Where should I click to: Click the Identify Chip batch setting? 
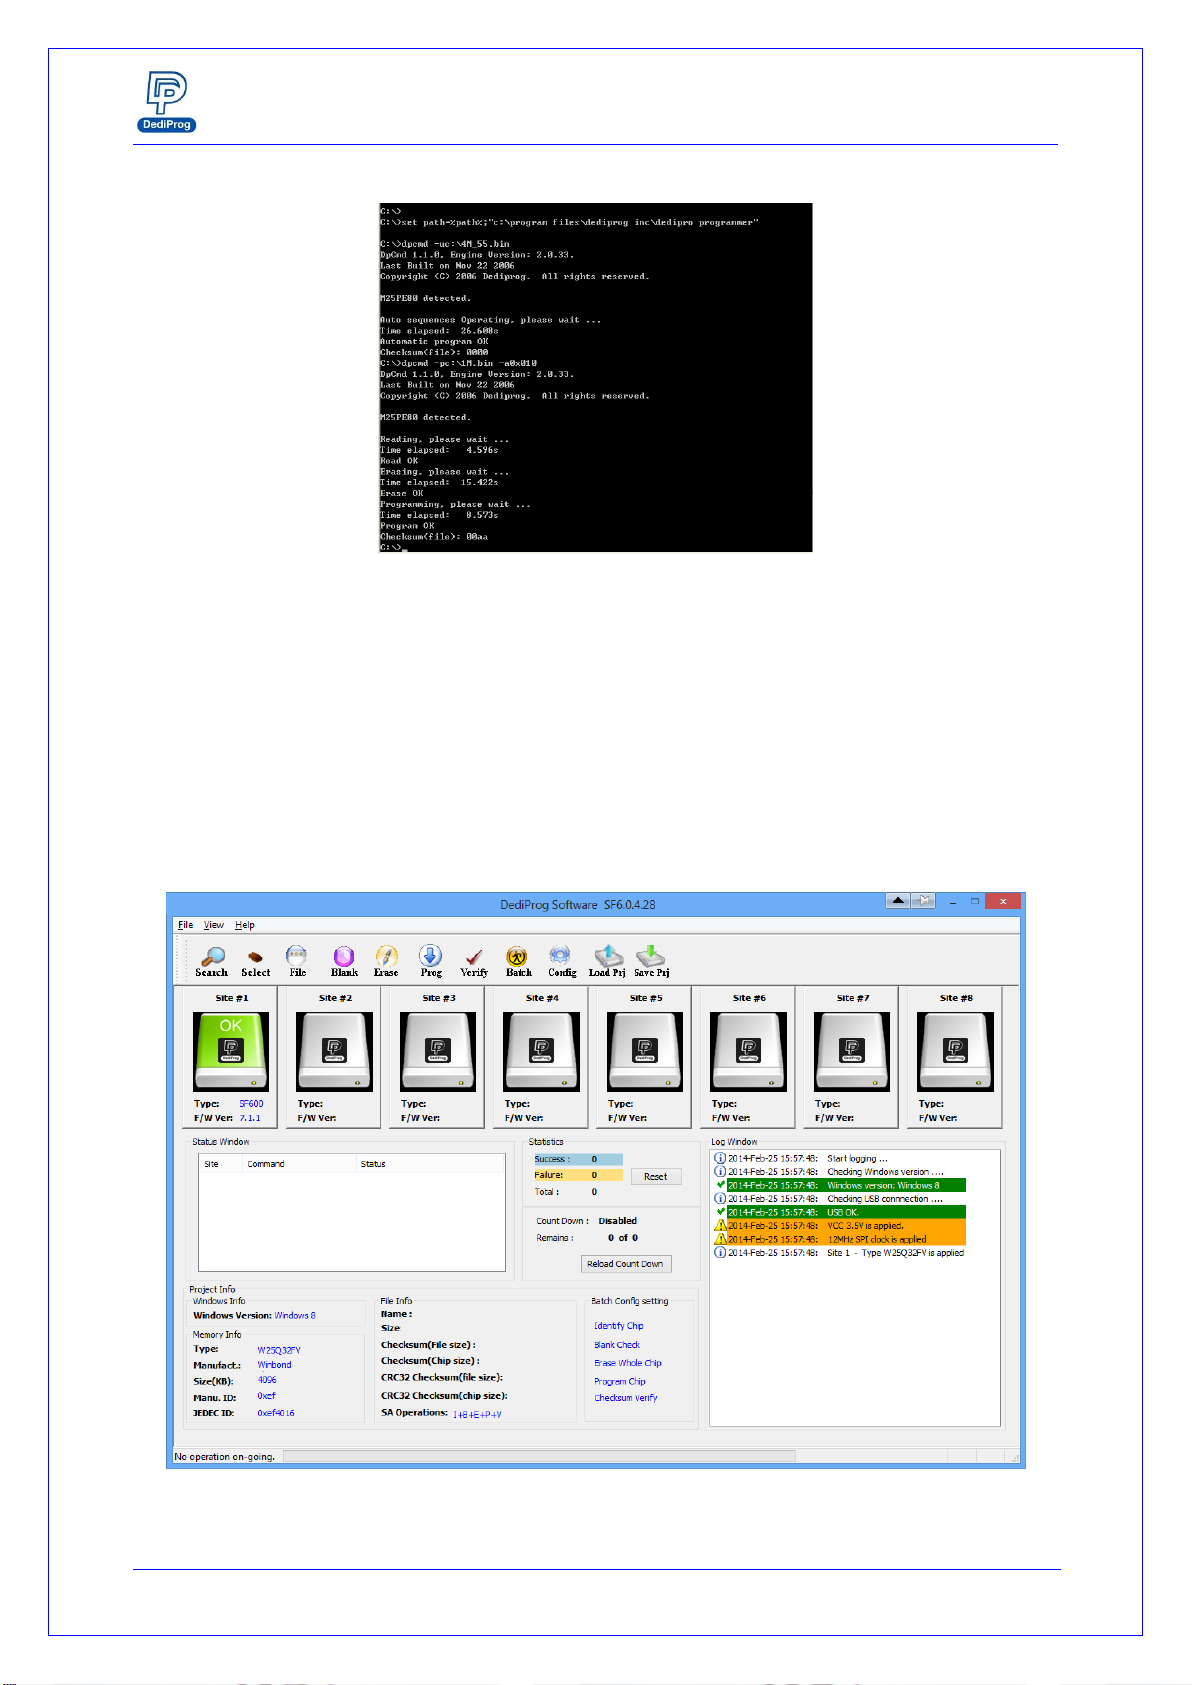tap(619, 1326)
